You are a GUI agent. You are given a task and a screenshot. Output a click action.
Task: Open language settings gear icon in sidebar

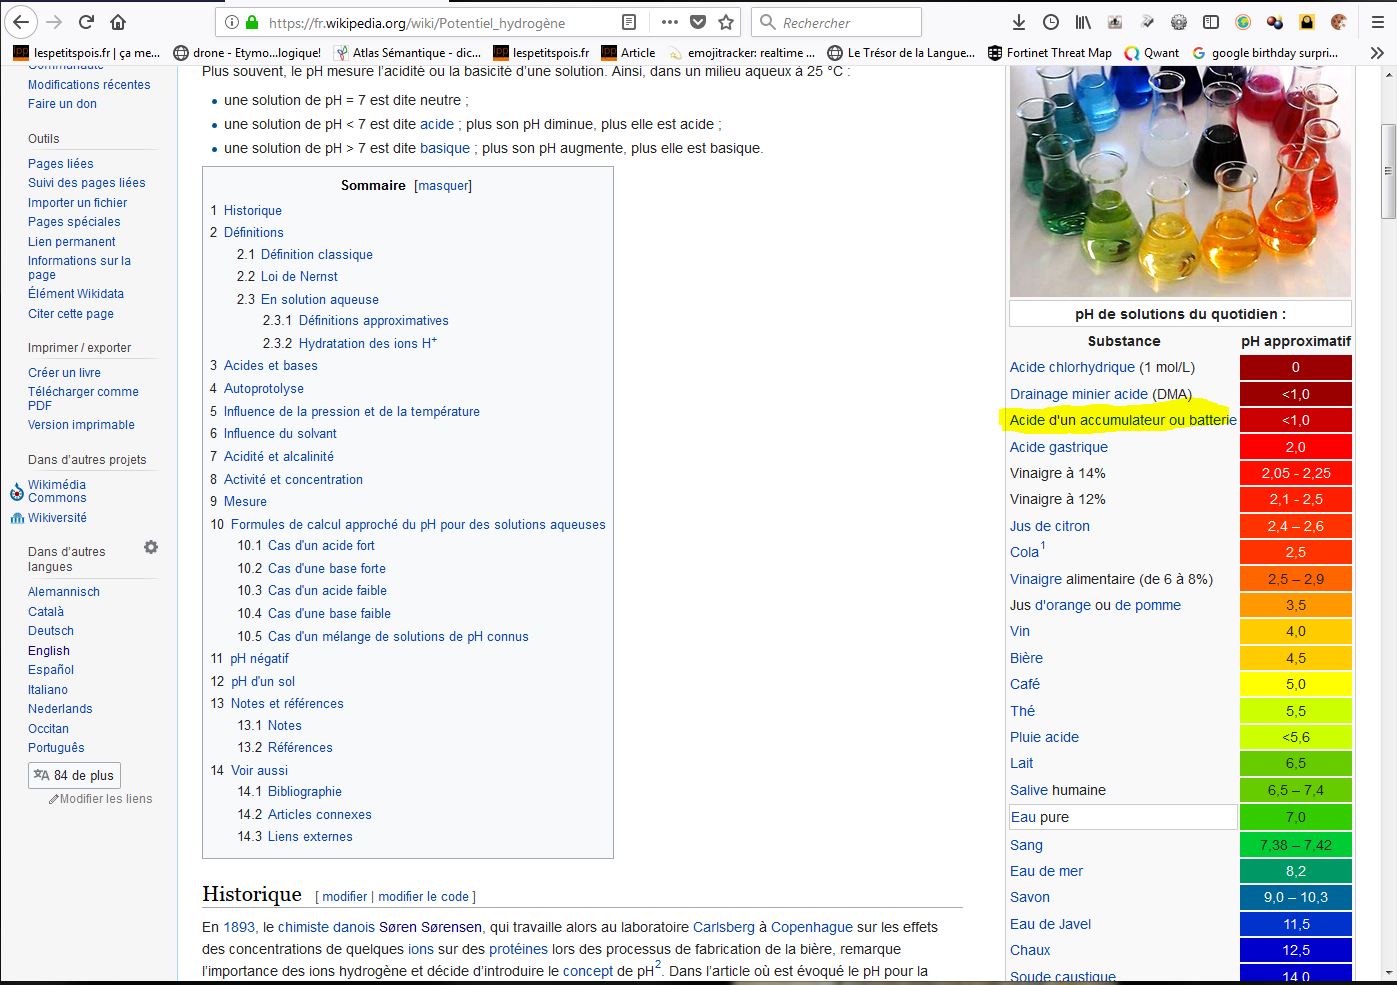[151, 547]
